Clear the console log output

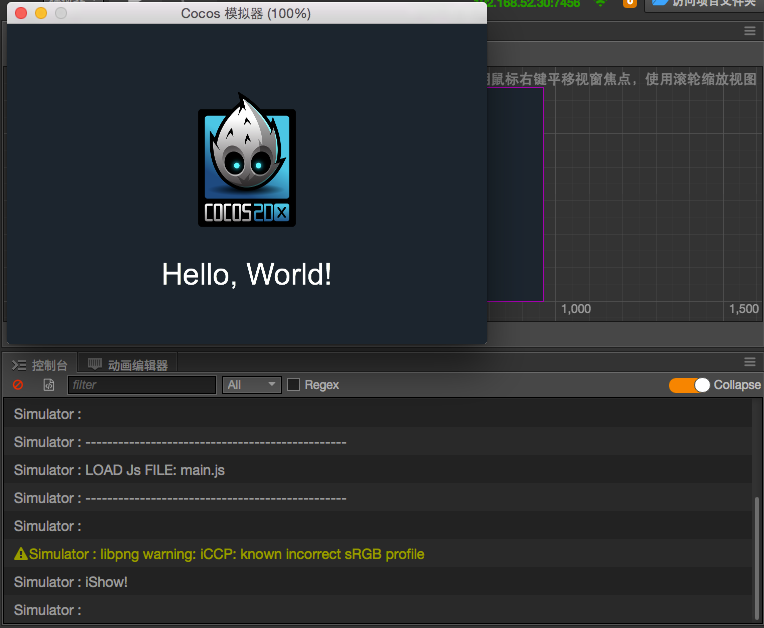(x=18, y=385)
